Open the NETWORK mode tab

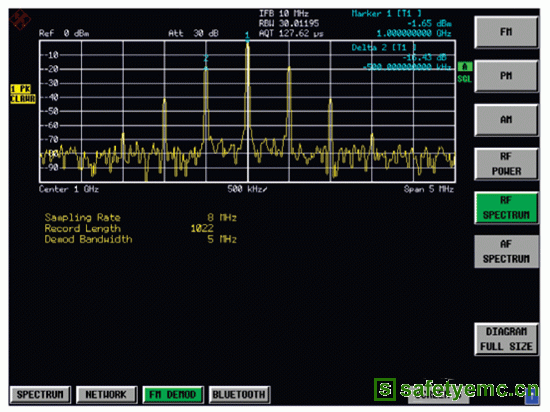point(106,394)
